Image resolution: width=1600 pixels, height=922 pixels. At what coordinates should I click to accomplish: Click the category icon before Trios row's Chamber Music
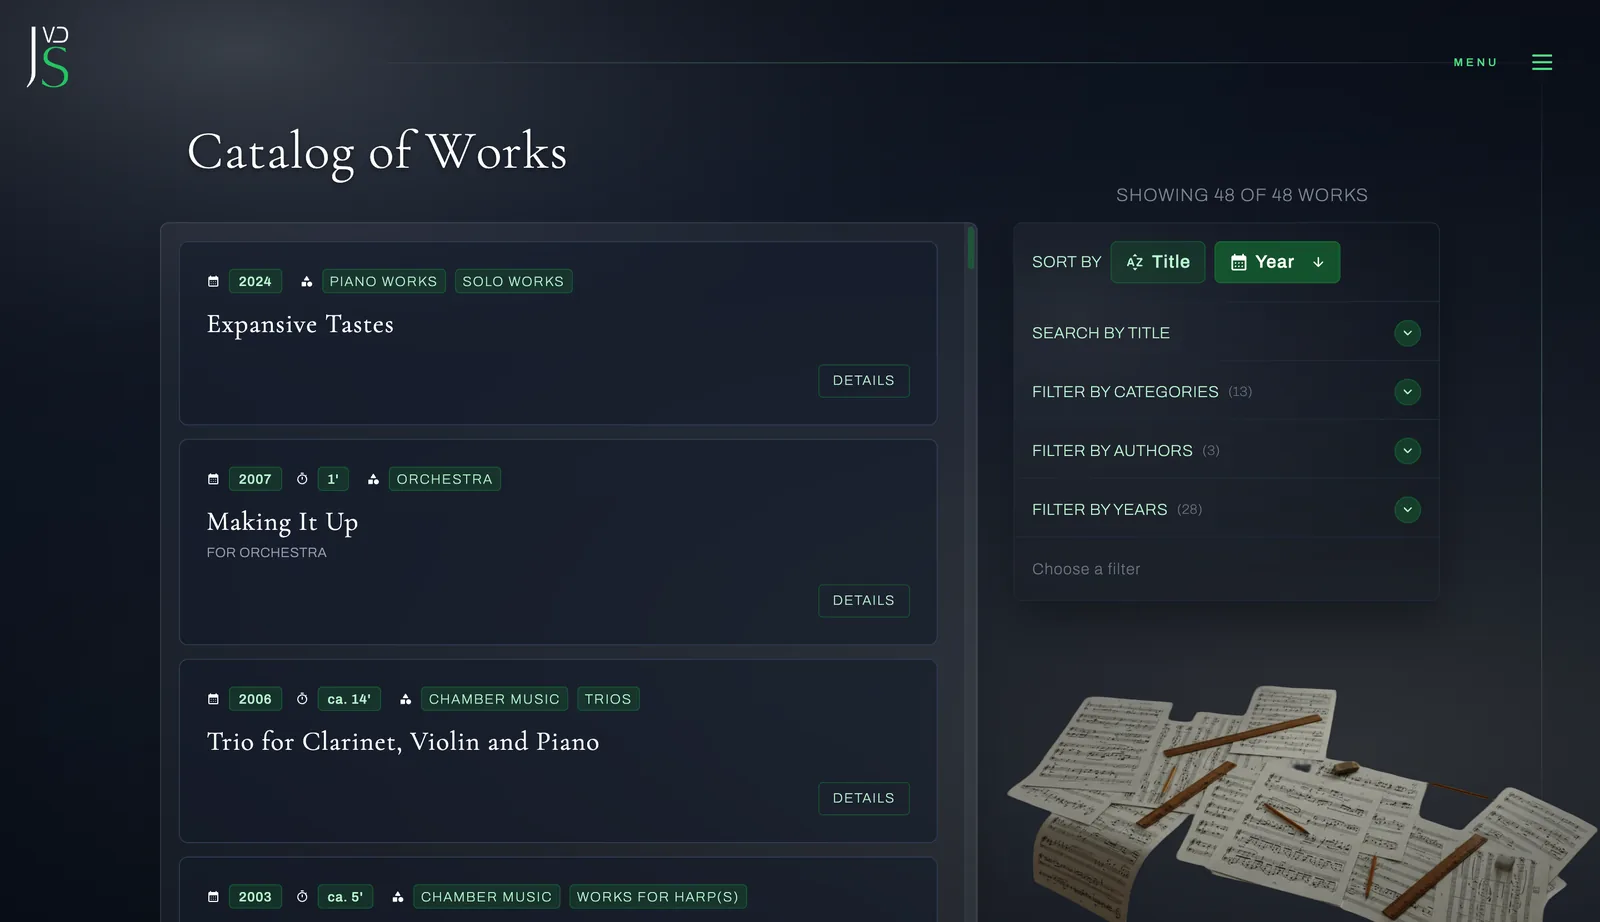pos(406,700)
